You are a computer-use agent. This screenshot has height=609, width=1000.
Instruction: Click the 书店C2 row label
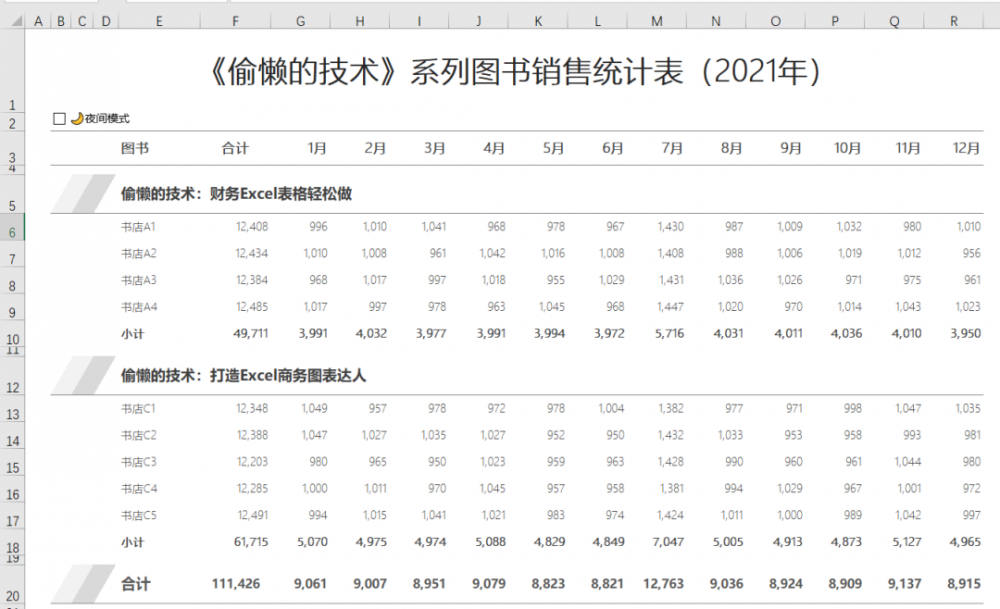138,436
